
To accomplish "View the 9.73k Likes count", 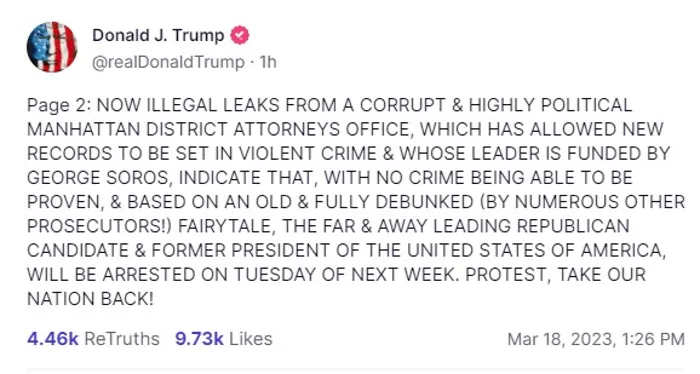I will (199, 339).
